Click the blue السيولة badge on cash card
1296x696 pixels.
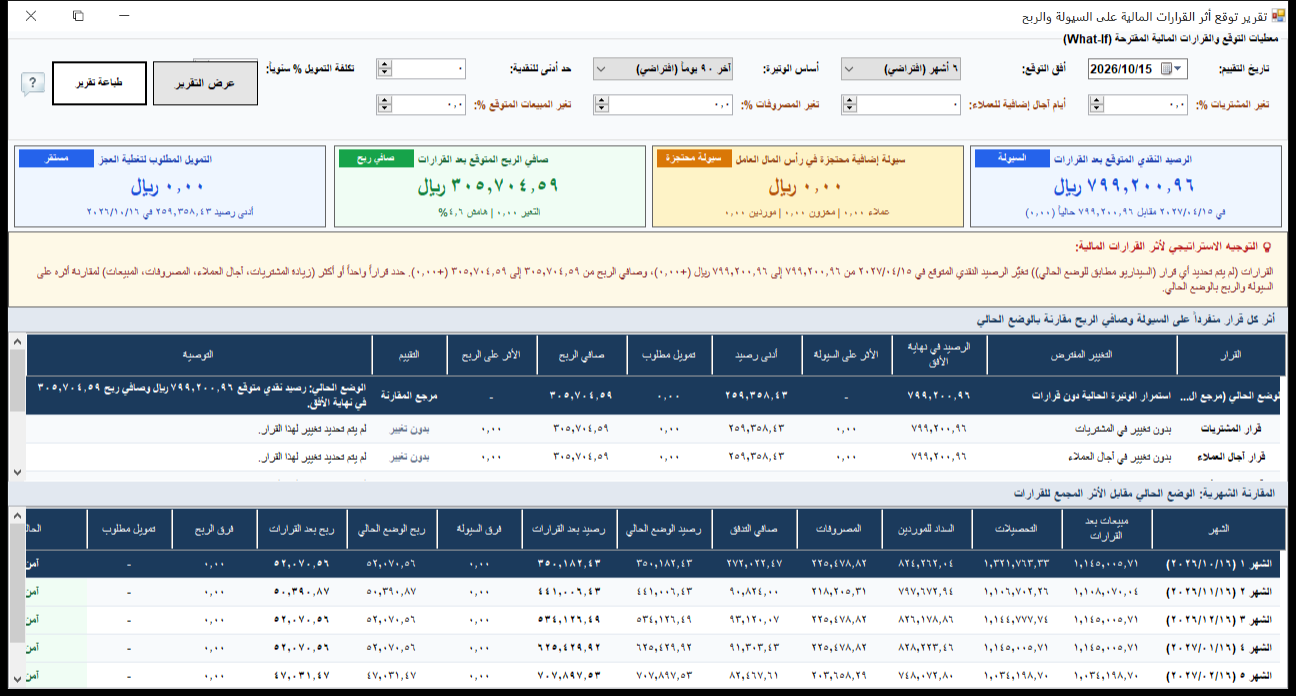[x=1012, y=159]
